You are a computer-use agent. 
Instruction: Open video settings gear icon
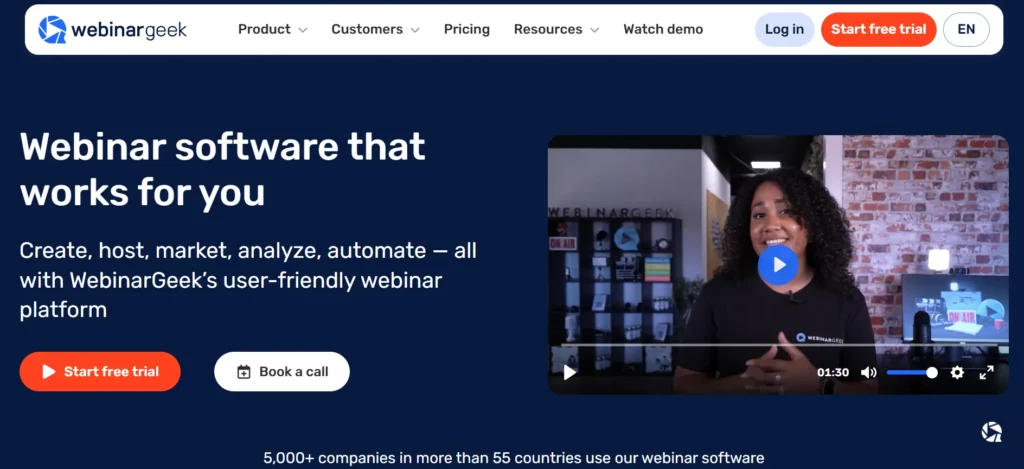point(957,372)
